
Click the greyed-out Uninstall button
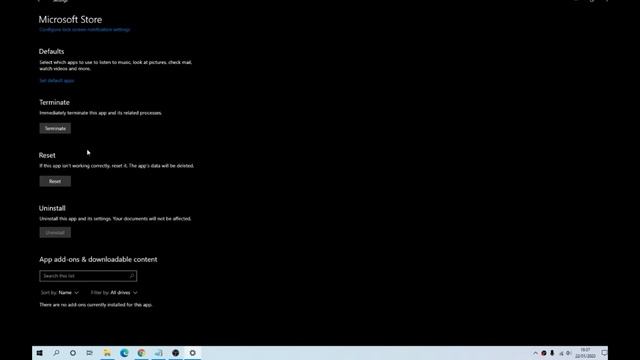click(55, 233)
